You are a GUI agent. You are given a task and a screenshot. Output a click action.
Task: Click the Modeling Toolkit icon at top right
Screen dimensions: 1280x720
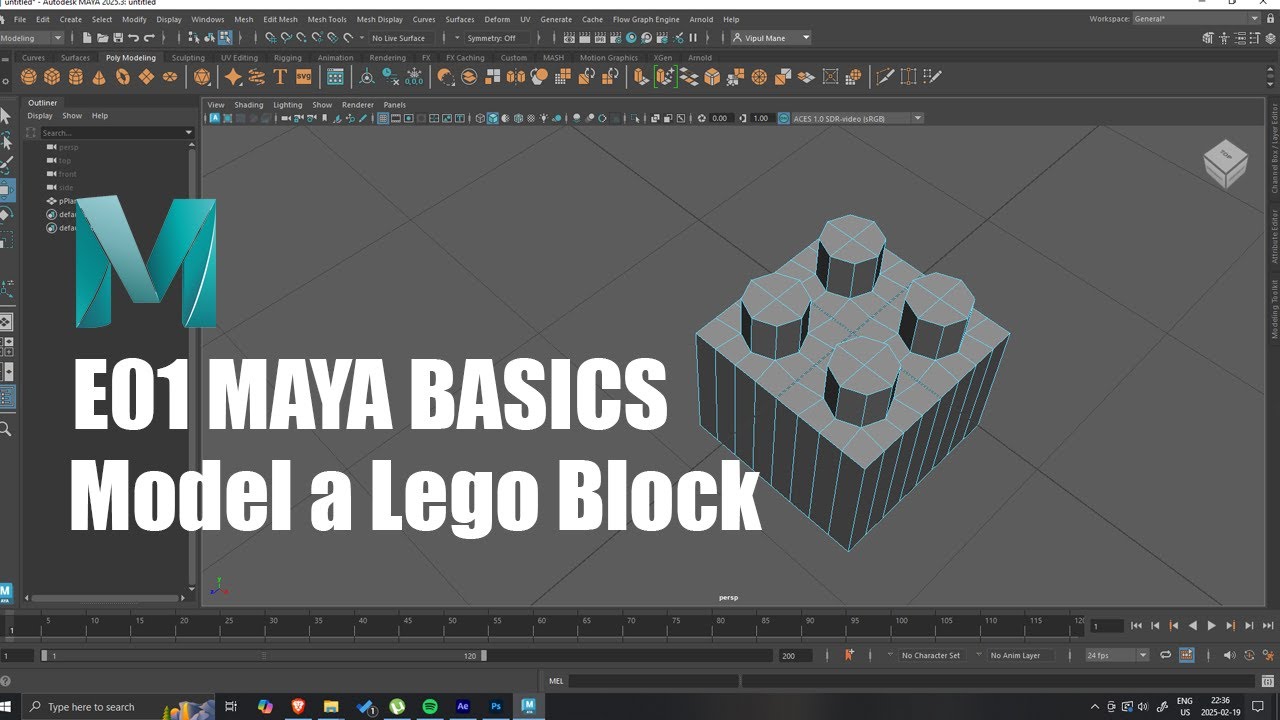click(1206, 38)
